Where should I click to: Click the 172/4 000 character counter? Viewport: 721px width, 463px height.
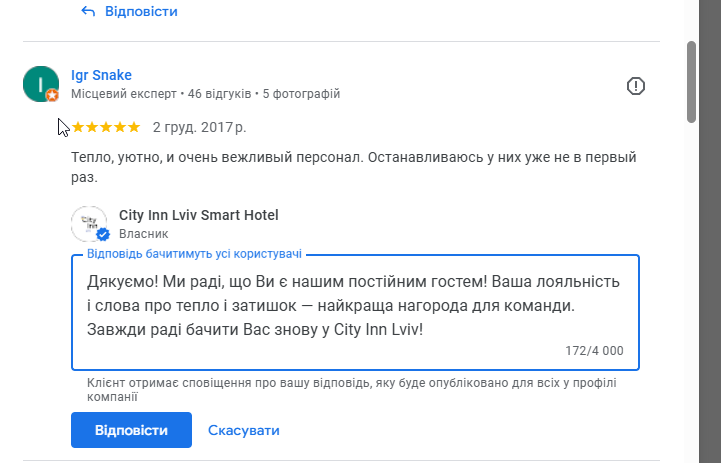click(594, 351)
